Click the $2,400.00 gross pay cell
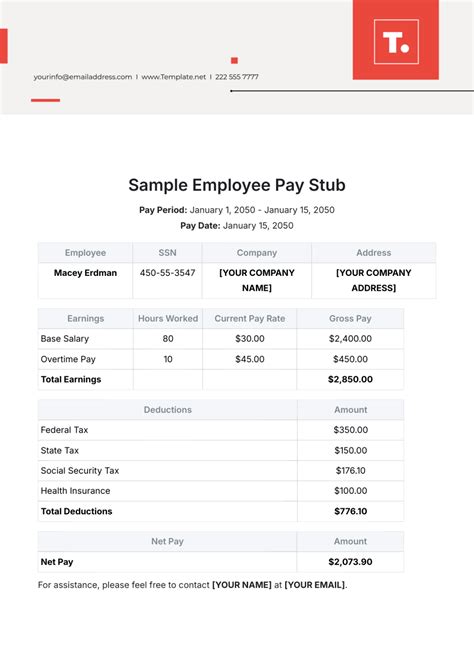This screenshot has width=474, height=671. [x=350, y=339]
